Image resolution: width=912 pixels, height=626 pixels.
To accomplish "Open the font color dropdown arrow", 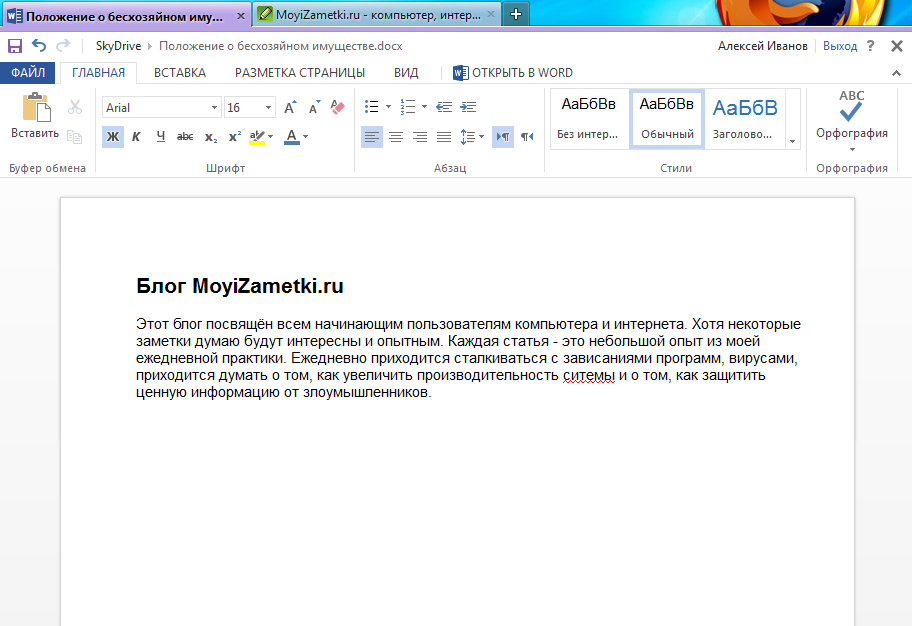I will pos(305,137).
